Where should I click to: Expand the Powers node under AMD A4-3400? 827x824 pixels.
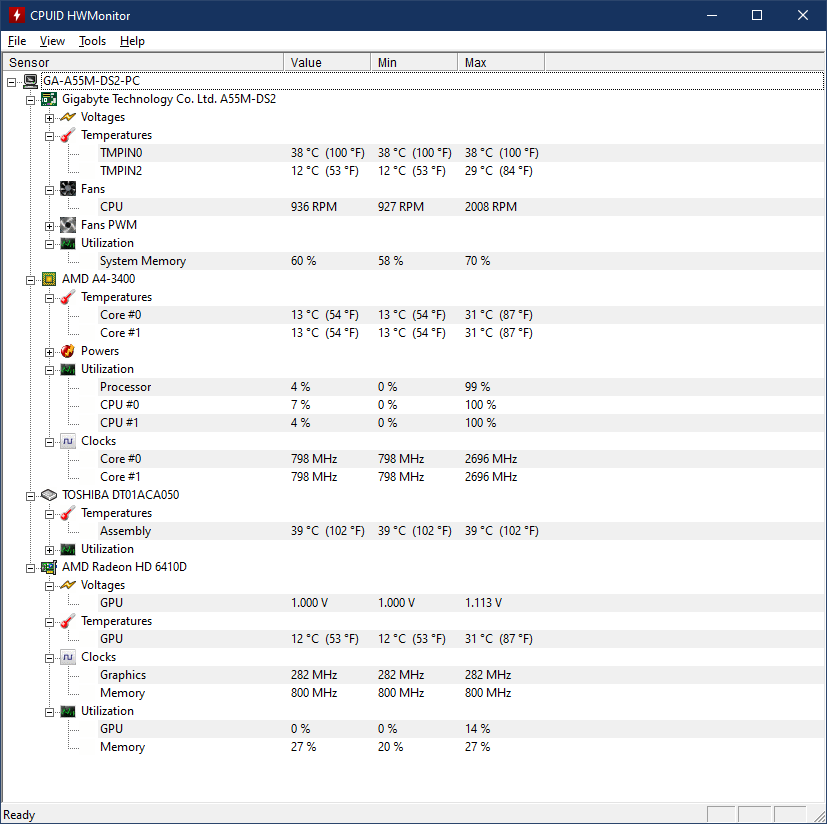coord(50,352)
